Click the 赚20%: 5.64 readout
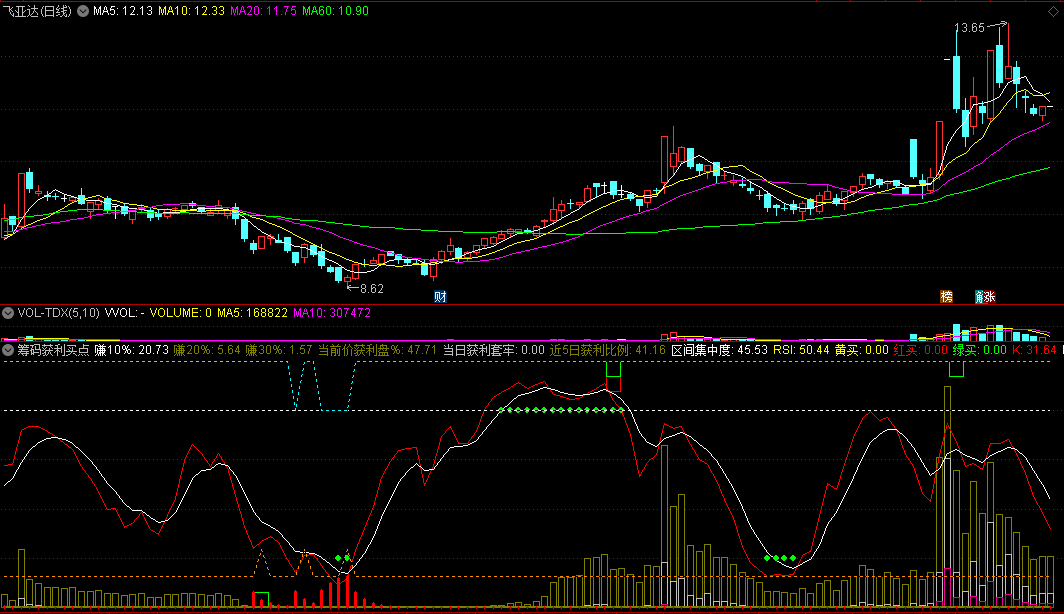Image resolution: width=1064 pixels, height=614 pixels. coord(207,350)
